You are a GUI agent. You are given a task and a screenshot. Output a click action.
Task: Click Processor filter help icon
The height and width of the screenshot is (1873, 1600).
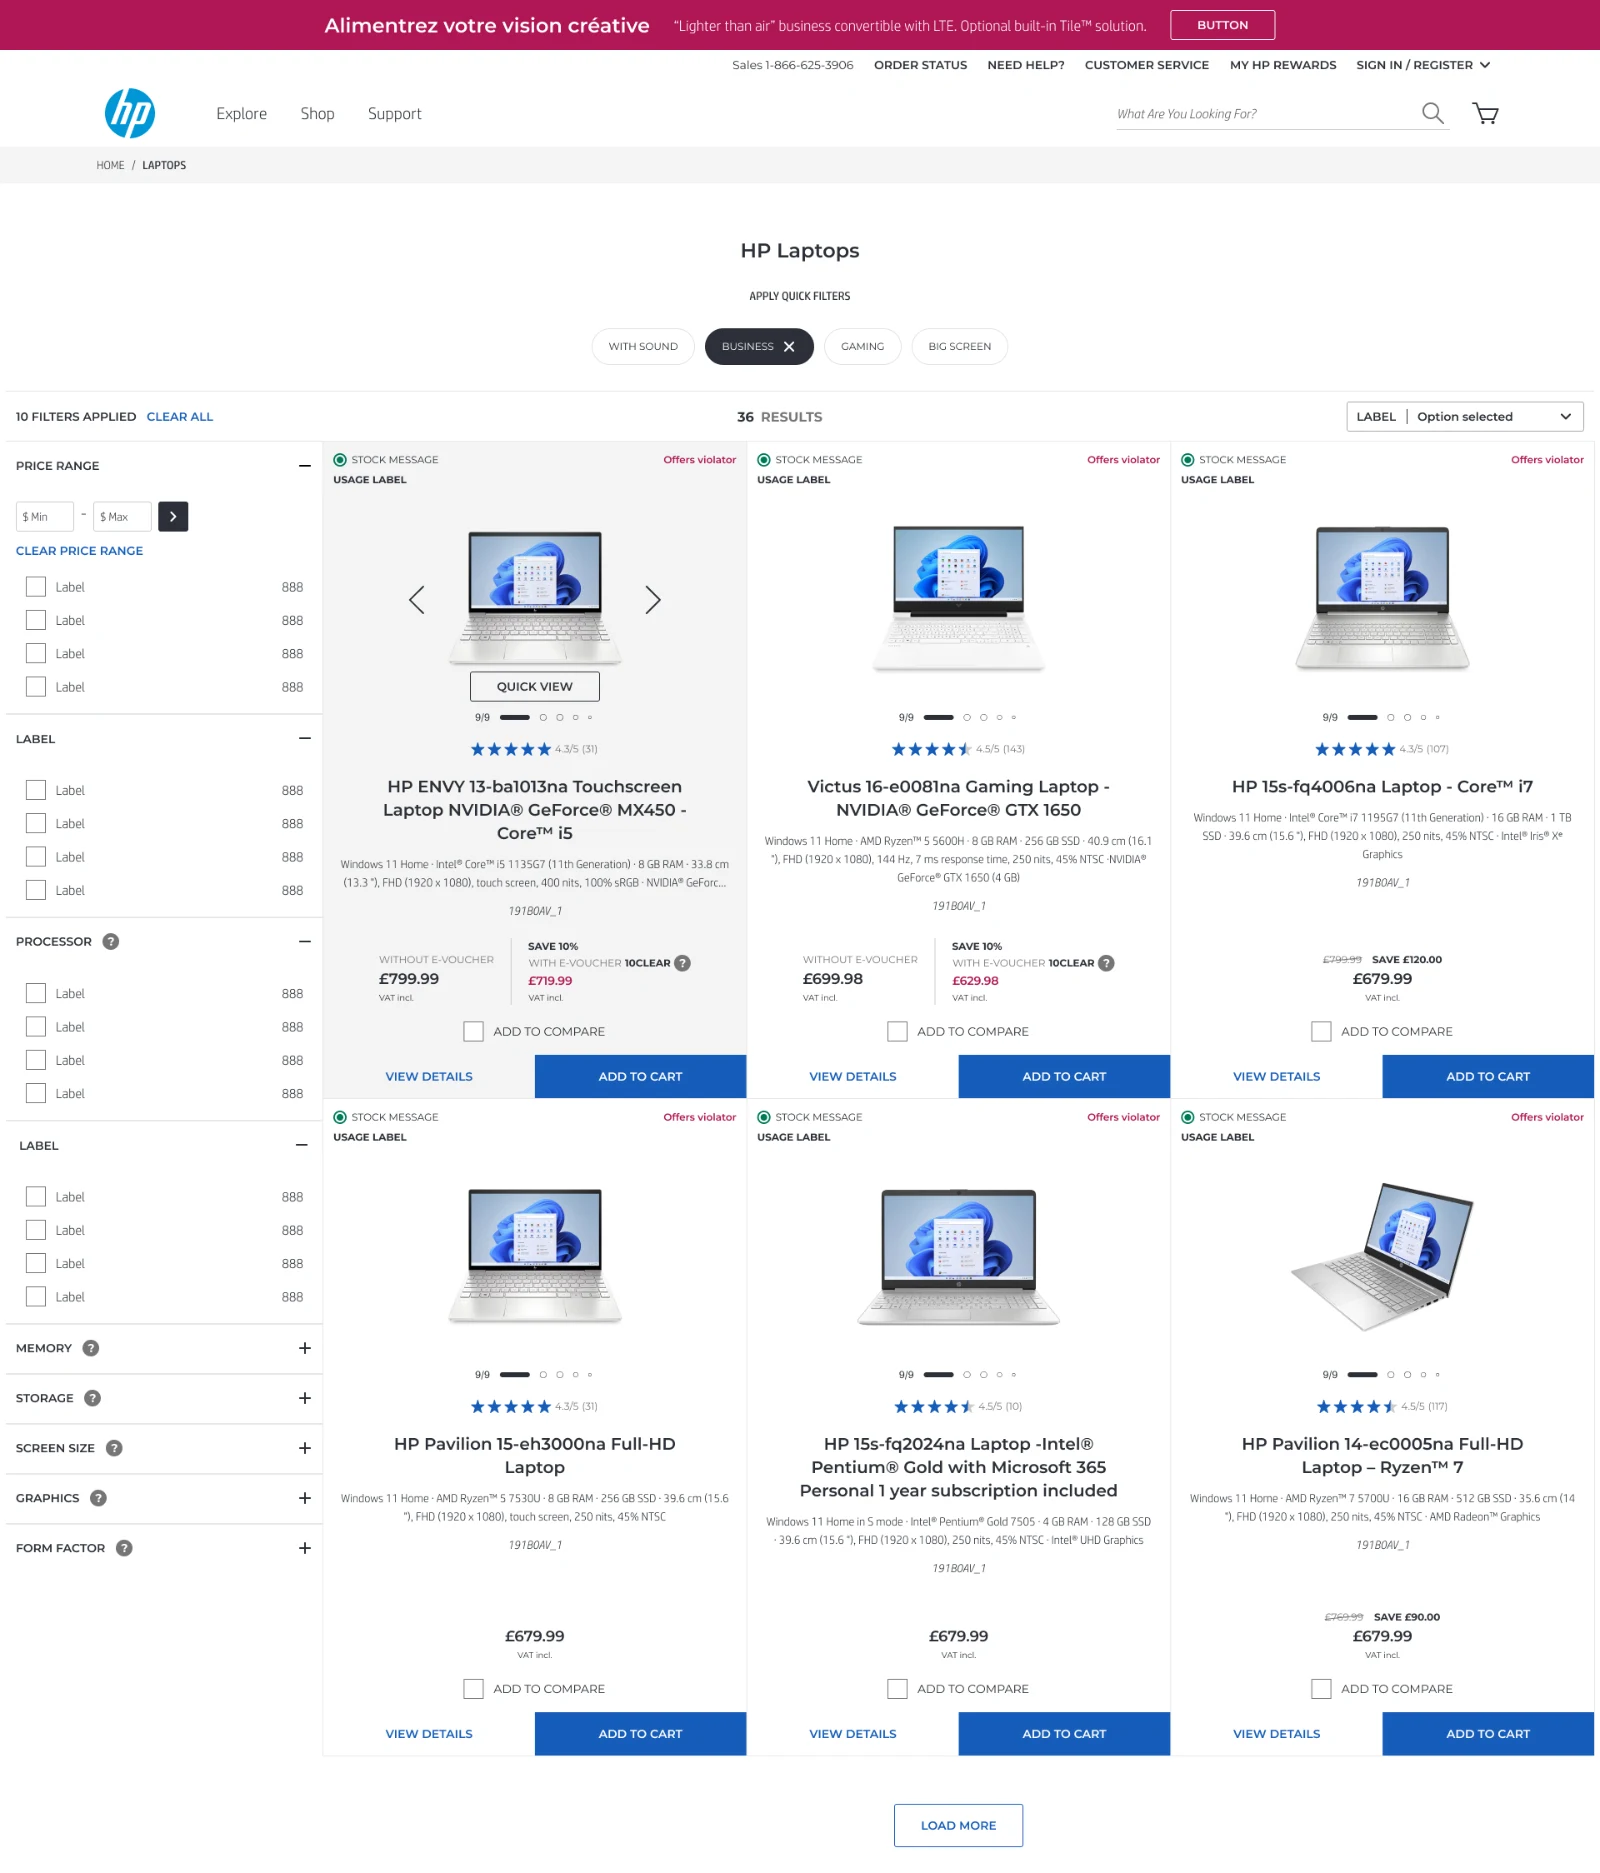click(x=111, y=942)
